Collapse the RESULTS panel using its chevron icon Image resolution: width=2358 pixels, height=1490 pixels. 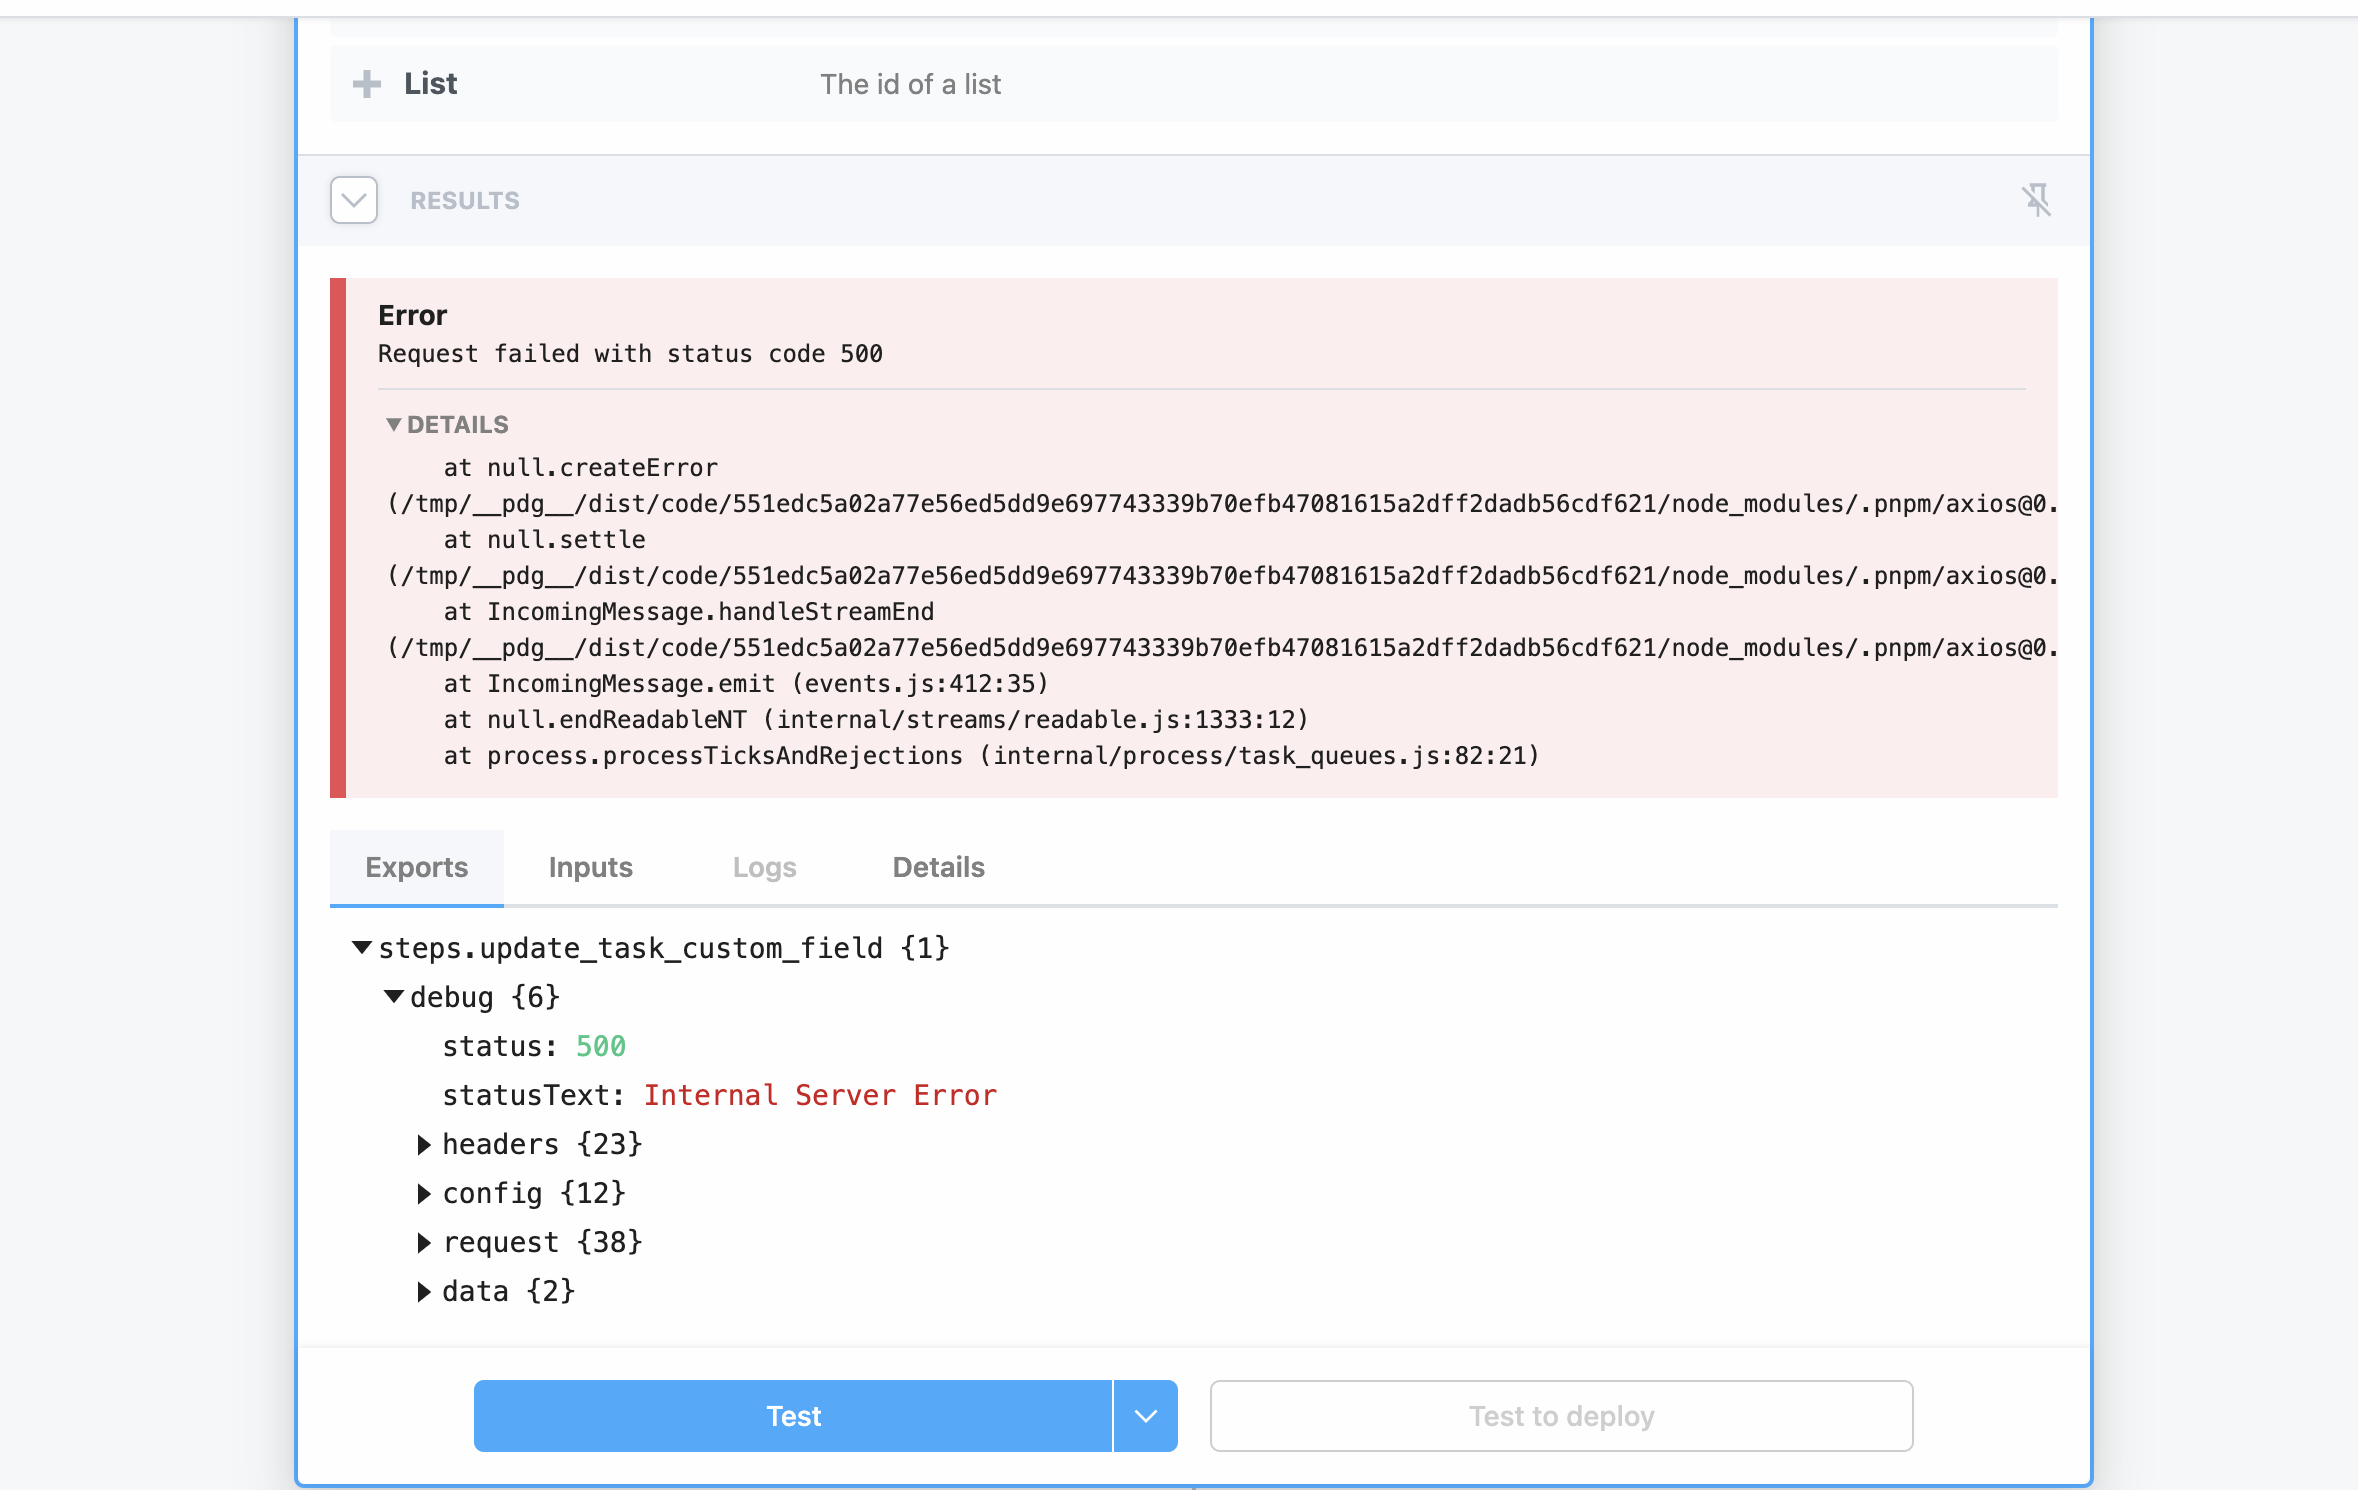354,200
